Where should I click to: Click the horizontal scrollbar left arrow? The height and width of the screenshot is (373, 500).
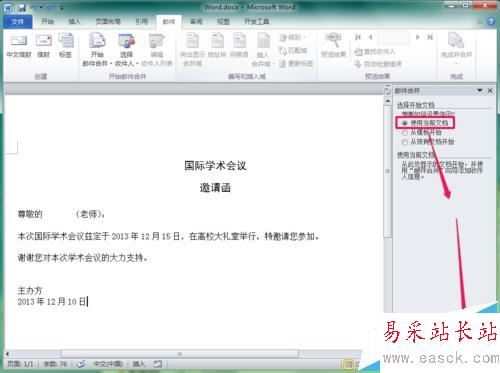click(x=8, y=354)
